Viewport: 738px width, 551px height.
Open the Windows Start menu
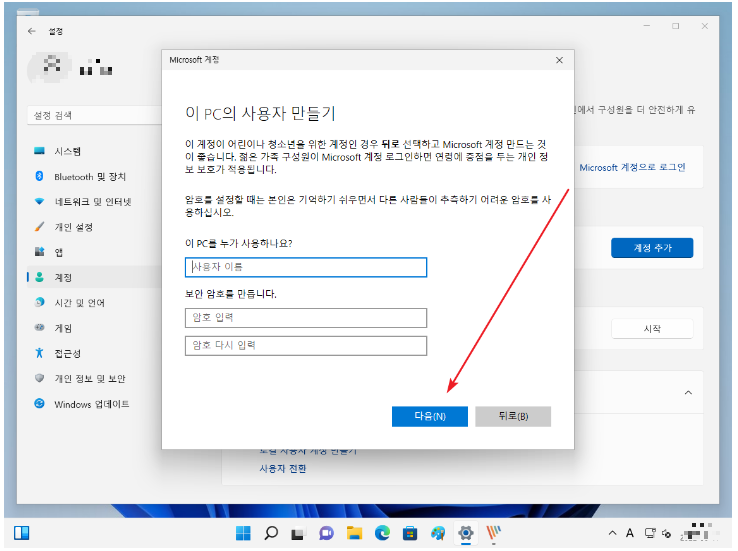(243, 533)
